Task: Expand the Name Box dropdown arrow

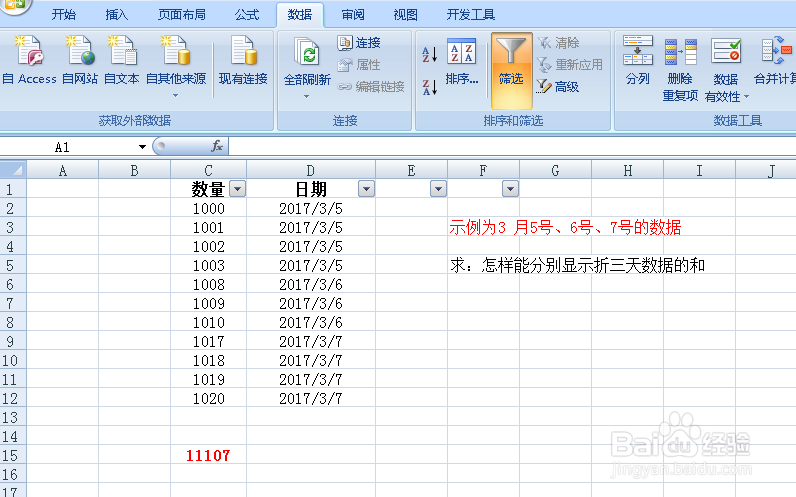Action: click(x=142, y=147)
